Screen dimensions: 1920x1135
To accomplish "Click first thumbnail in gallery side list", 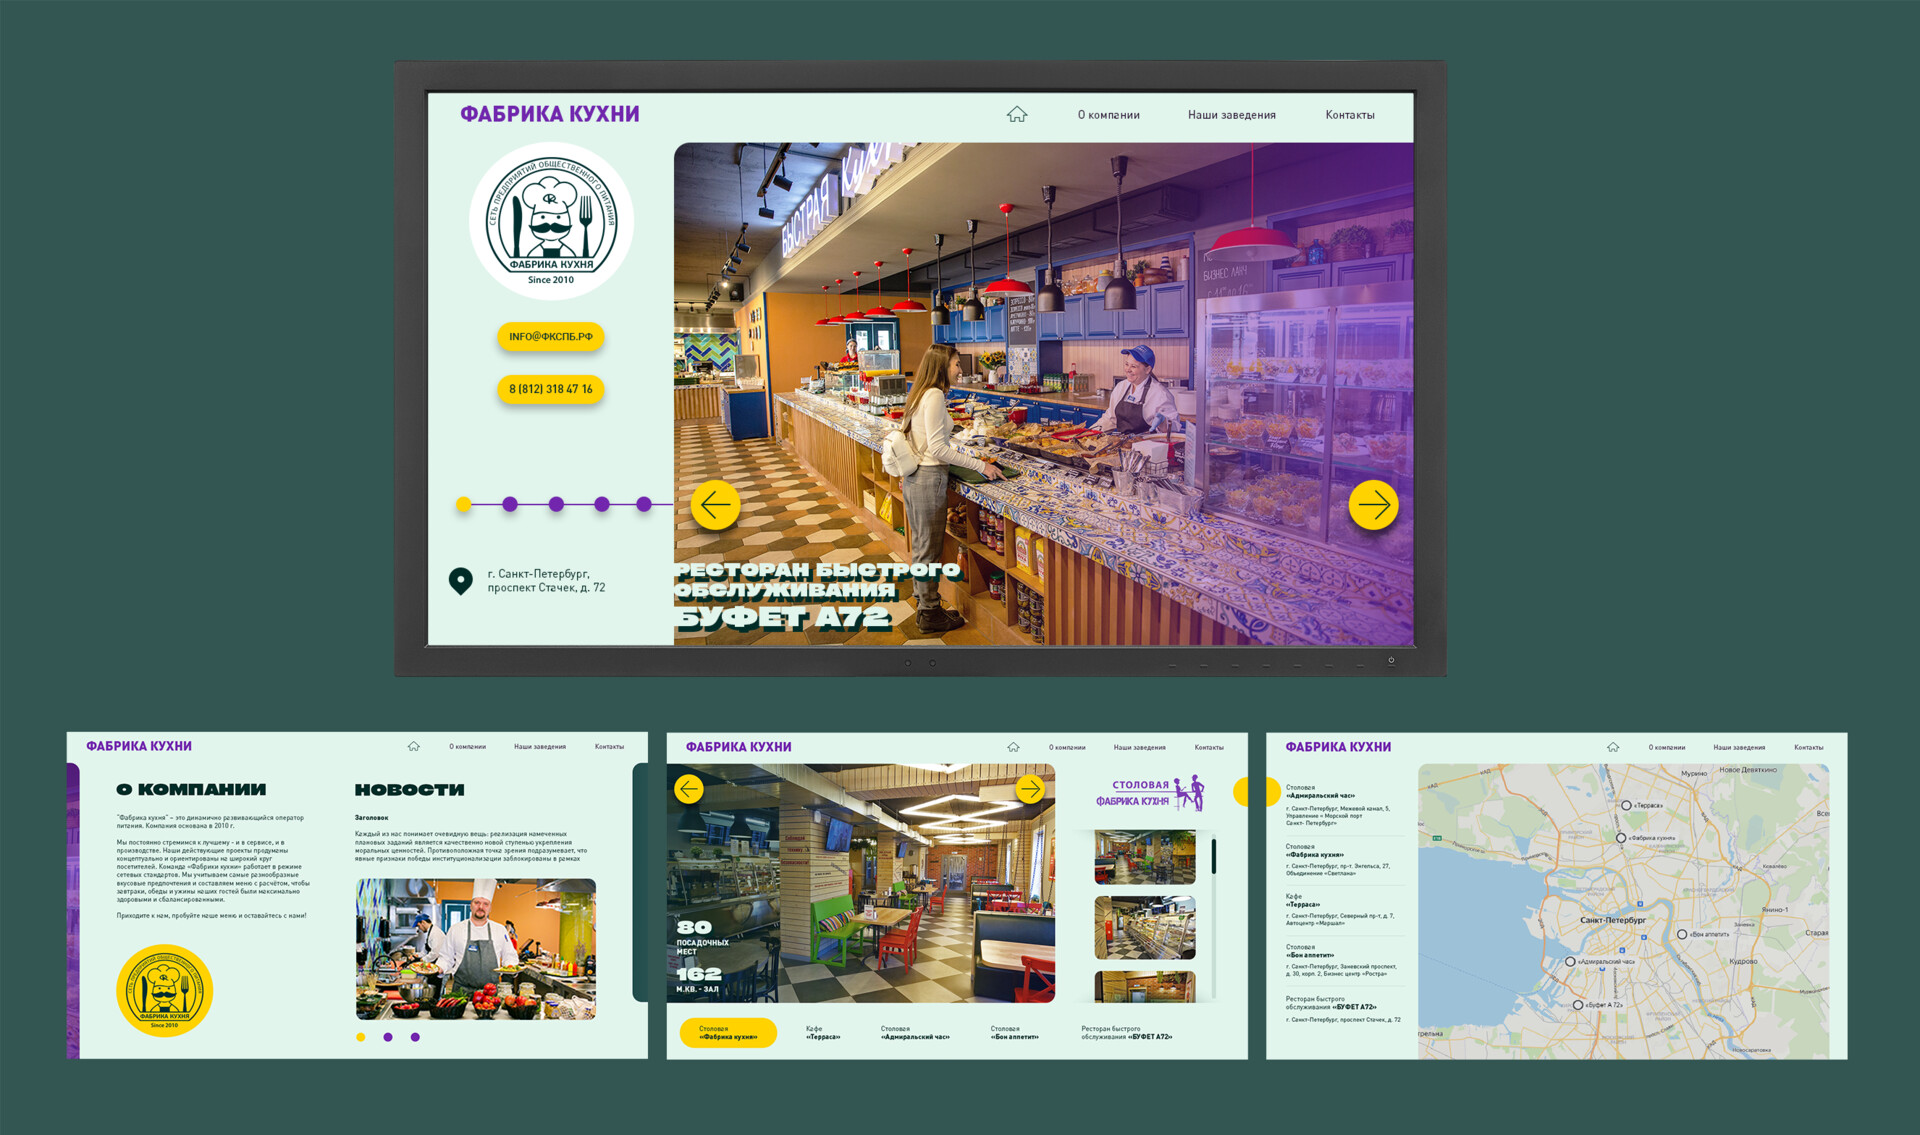I will pyautogui.click(x=1144, y=856).
